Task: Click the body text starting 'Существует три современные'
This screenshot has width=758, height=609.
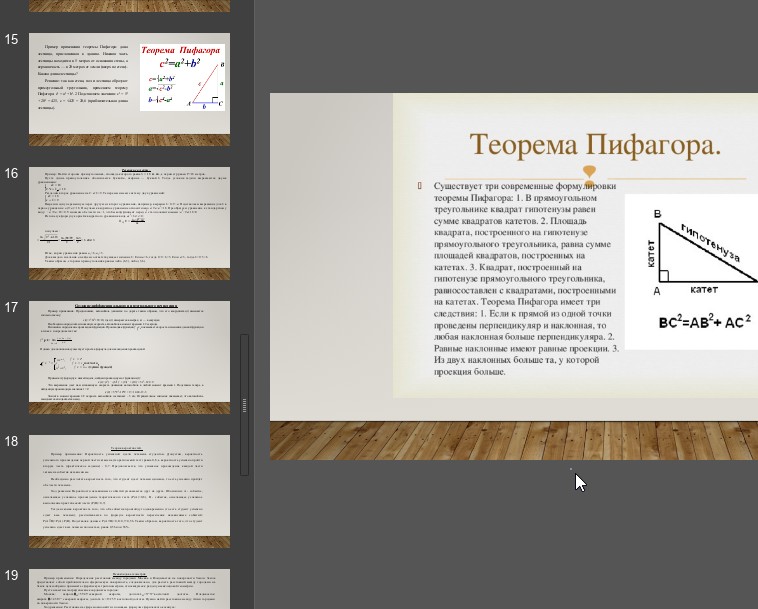Action: (526, 278)
